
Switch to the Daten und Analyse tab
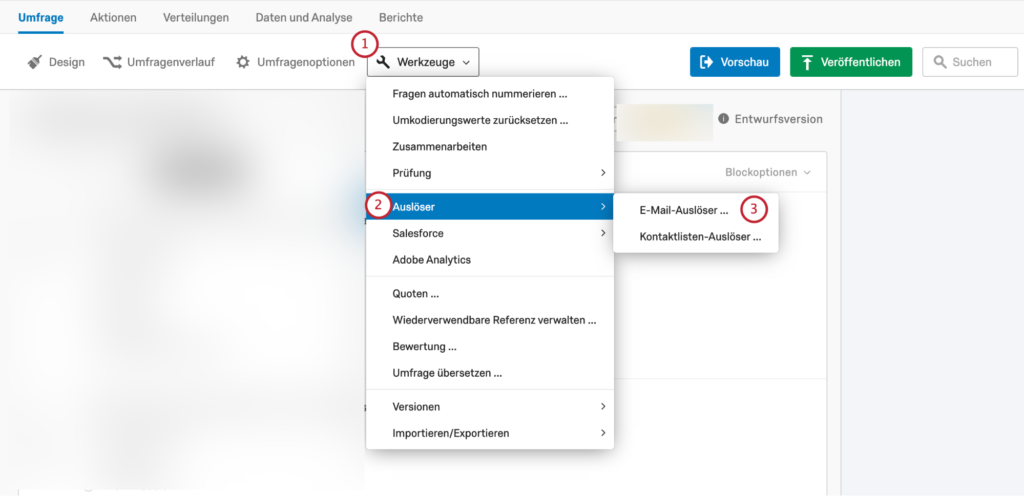(x=304, y=18)
